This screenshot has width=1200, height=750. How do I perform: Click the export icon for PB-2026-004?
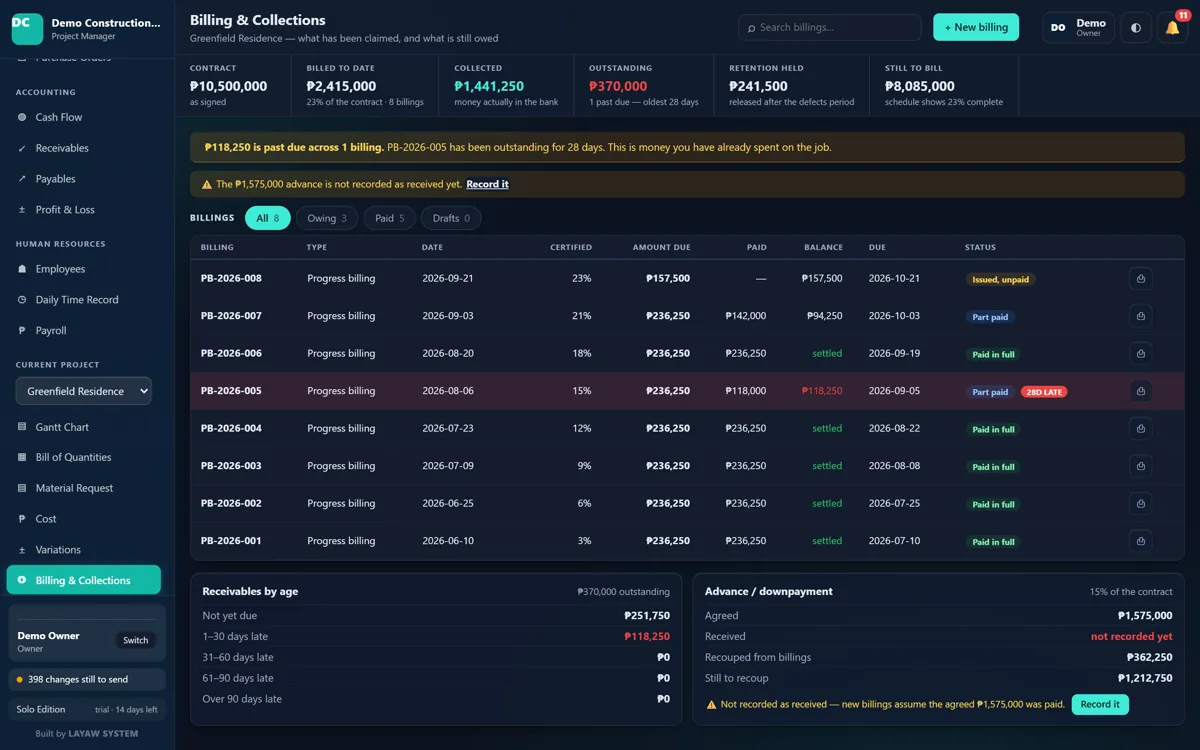coord(1141,429)
